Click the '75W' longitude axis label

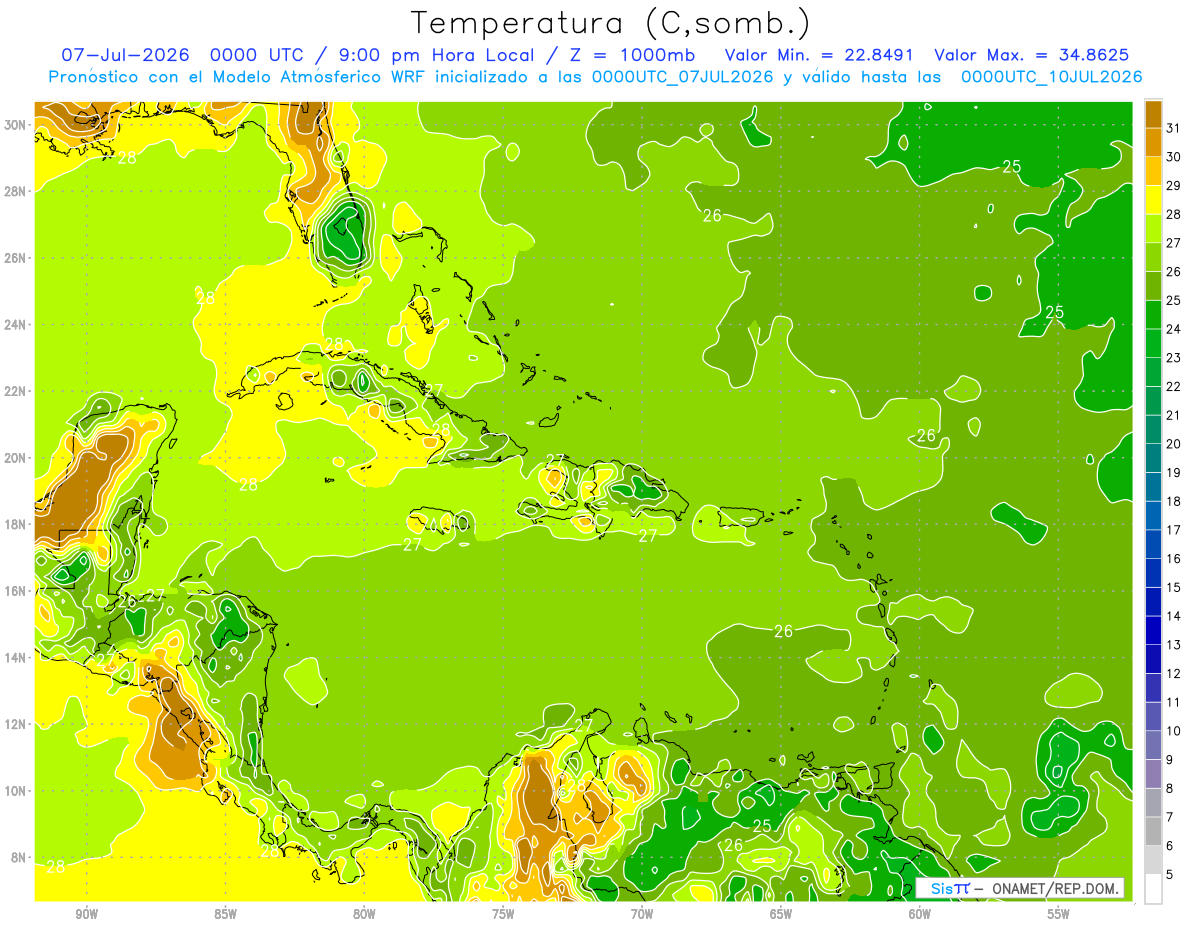pyautogui.click(x=503, y=914)
